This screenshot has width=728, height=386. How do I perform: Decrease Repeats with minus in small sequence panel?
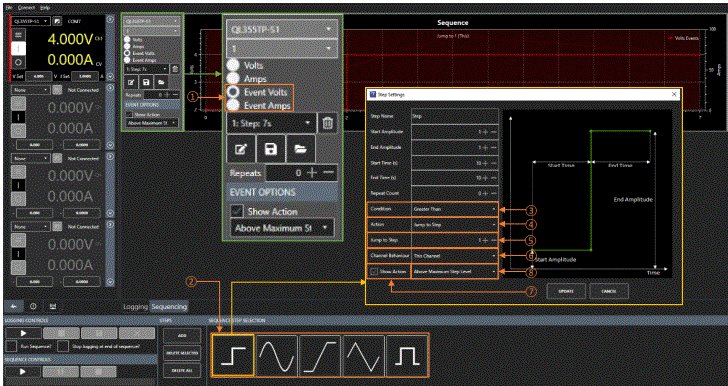point(176,95)
